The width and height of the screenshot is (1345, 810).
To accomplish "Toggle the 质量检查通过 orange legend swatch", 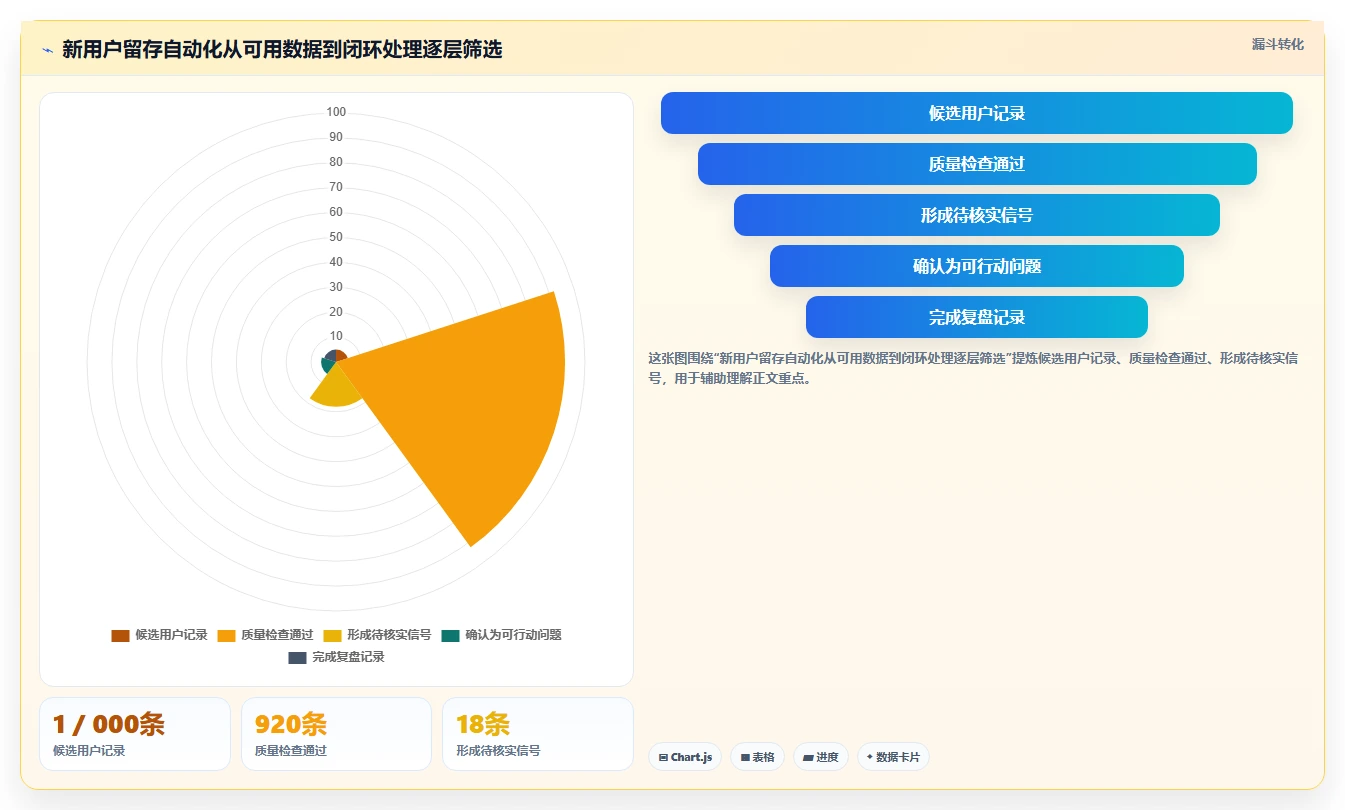I will (226, 635).
